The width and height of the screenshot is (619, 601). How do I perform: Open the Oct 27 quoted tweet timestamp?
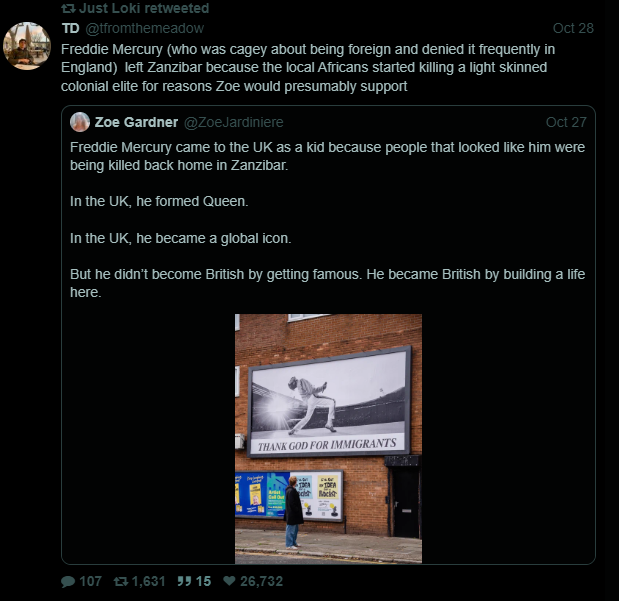coord(566,122)
